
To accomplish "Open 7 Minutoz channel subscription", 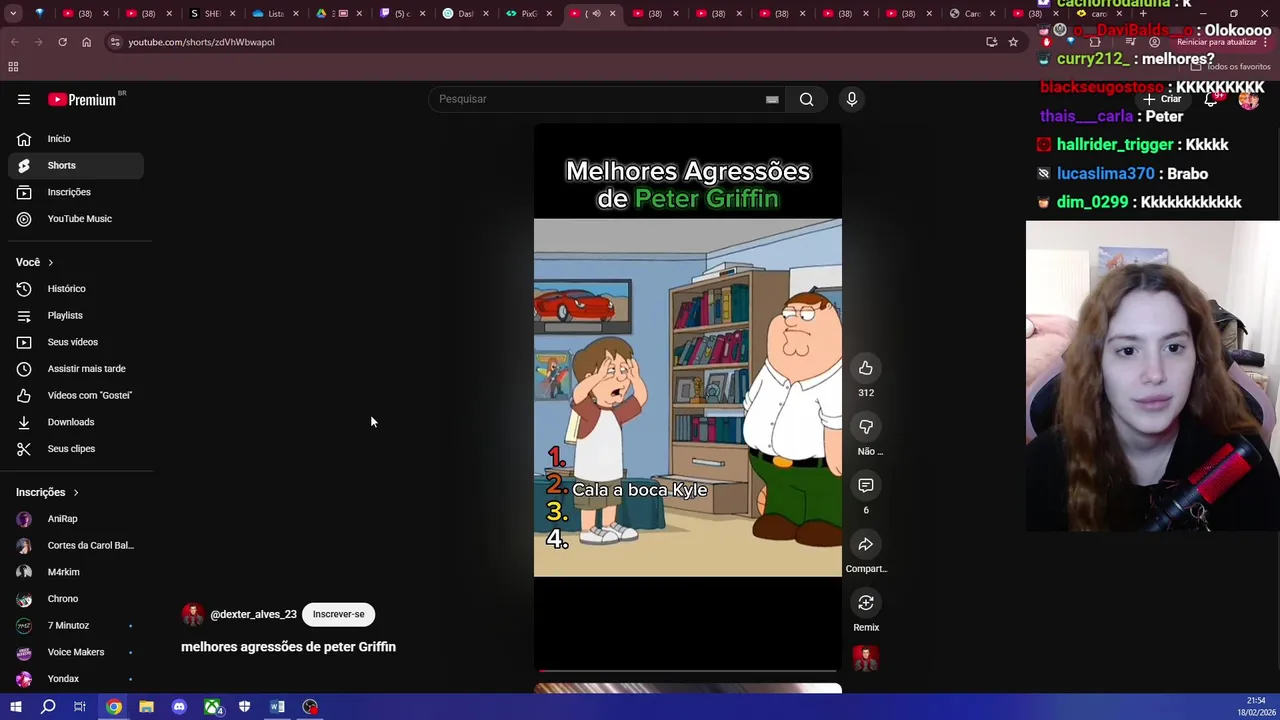I will click(x=76, y=625).
